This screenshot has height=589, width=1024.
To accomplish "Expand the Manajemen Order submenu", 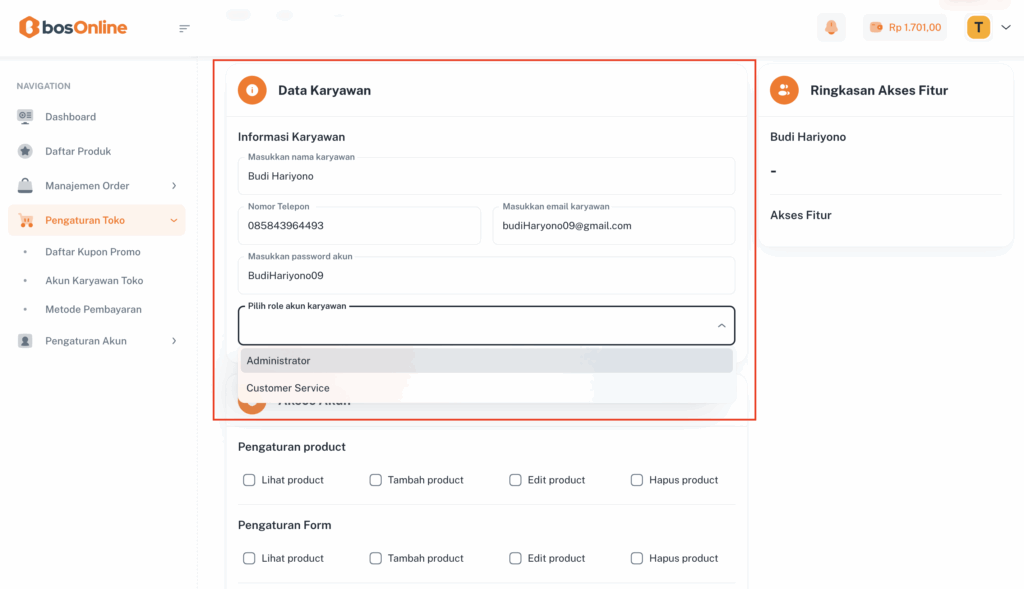I will (x=174, y=186).
